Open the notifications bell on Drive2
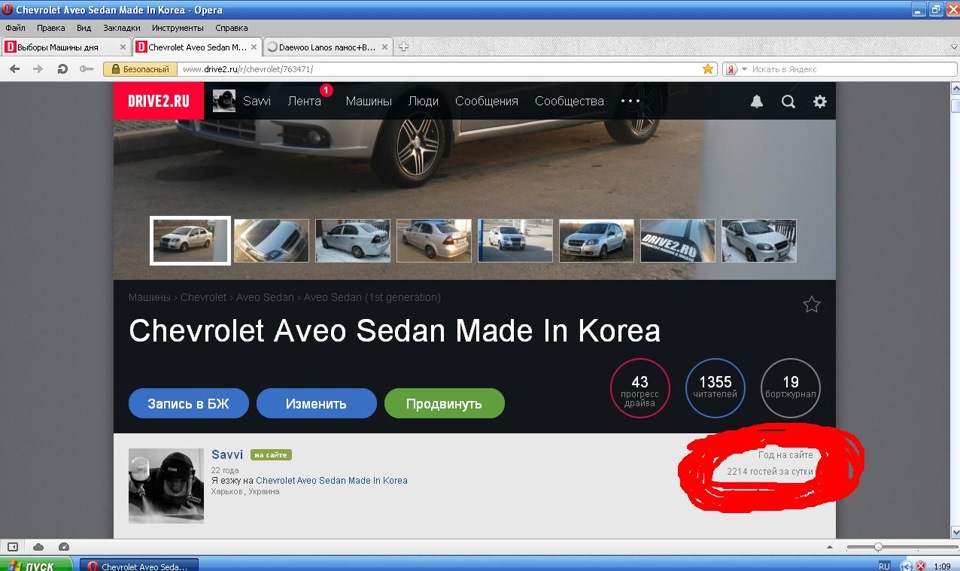This screenshot has width=960, height=571. tap(757, 102)
